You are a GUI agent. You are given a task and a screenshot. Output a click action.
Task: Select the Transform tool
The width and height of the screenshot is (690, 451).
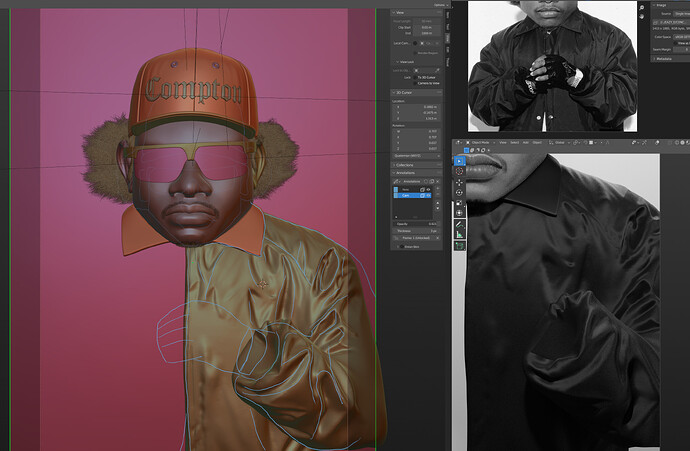pyautogui.click(x=459, y=213)
